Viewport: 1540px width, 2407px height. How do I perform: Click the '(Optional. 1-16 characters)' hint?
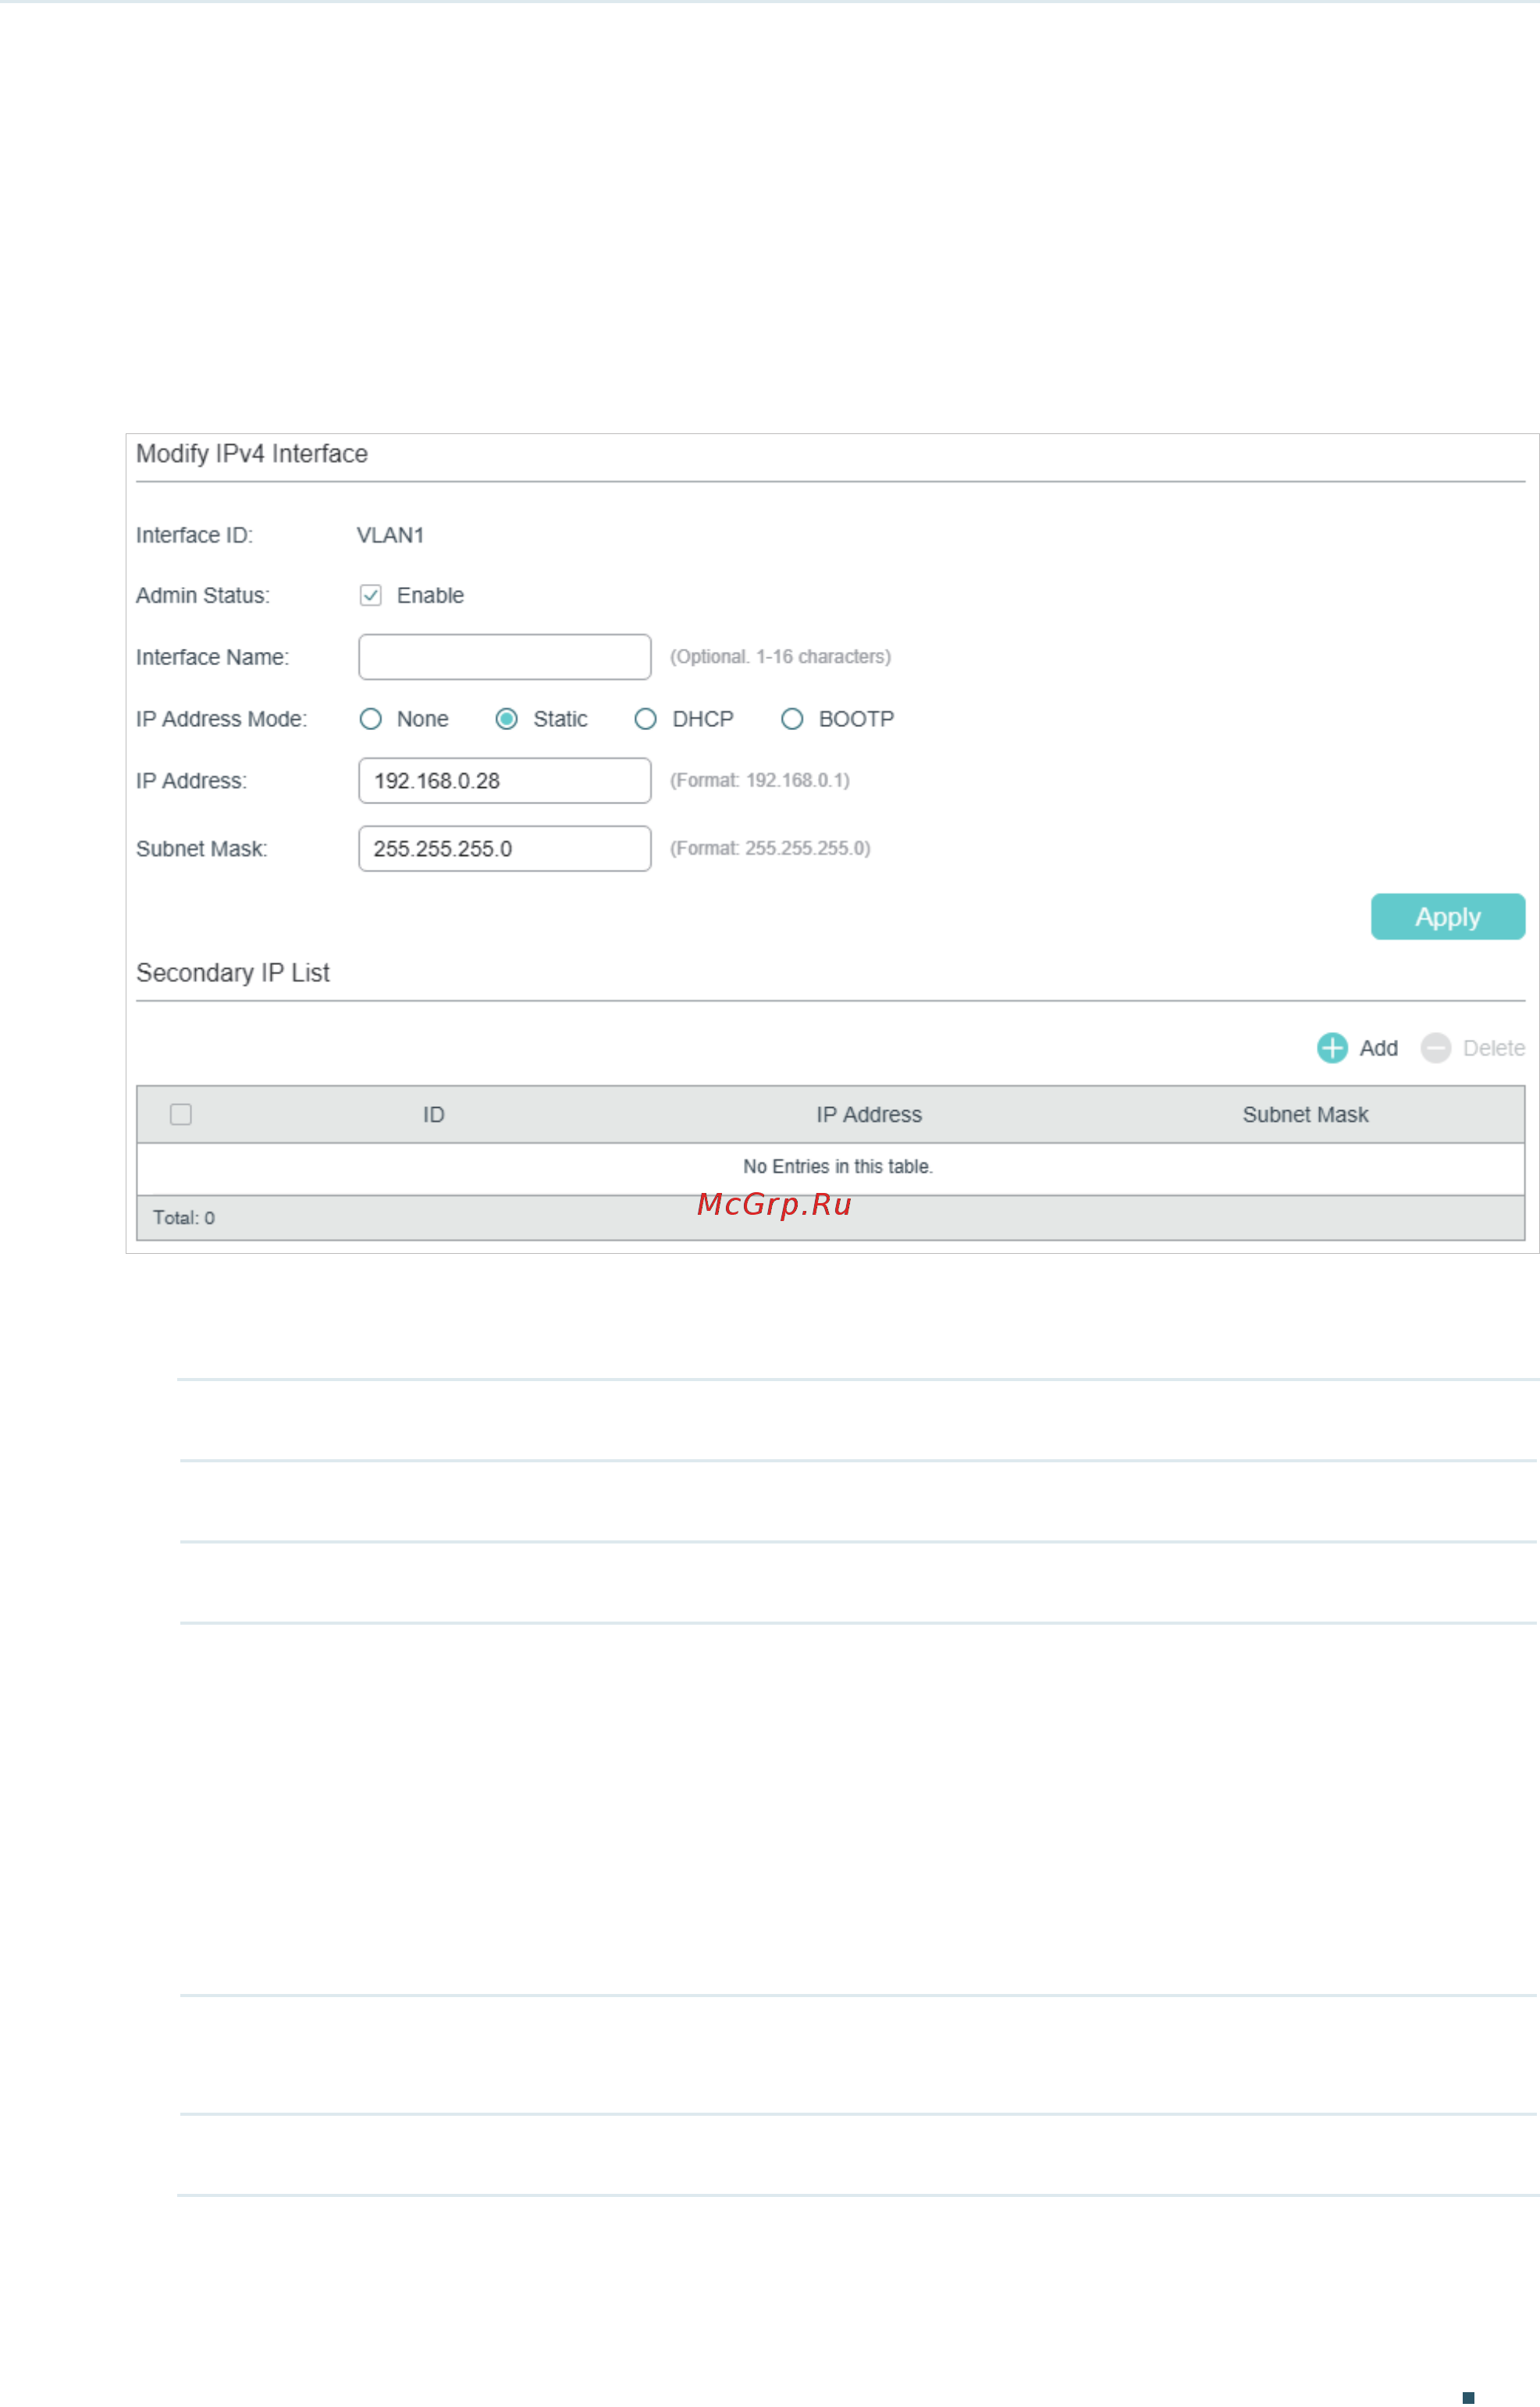point(780,657)
